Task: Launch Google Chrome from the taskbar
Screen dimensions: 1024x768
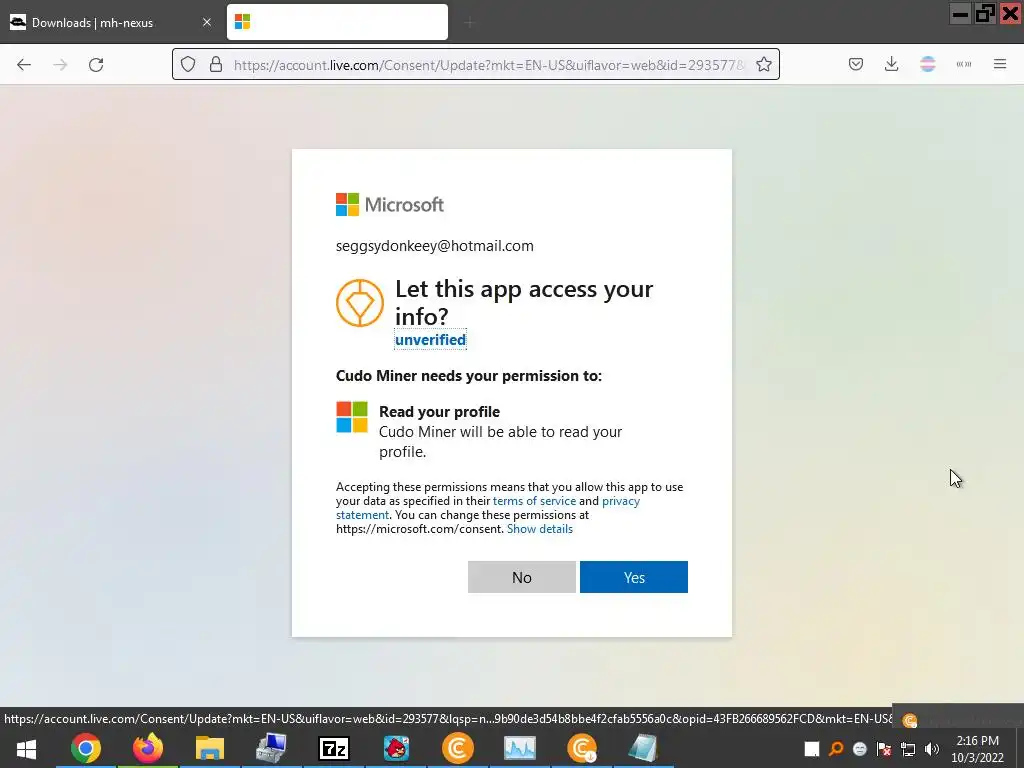Action: tap(86, 748)
